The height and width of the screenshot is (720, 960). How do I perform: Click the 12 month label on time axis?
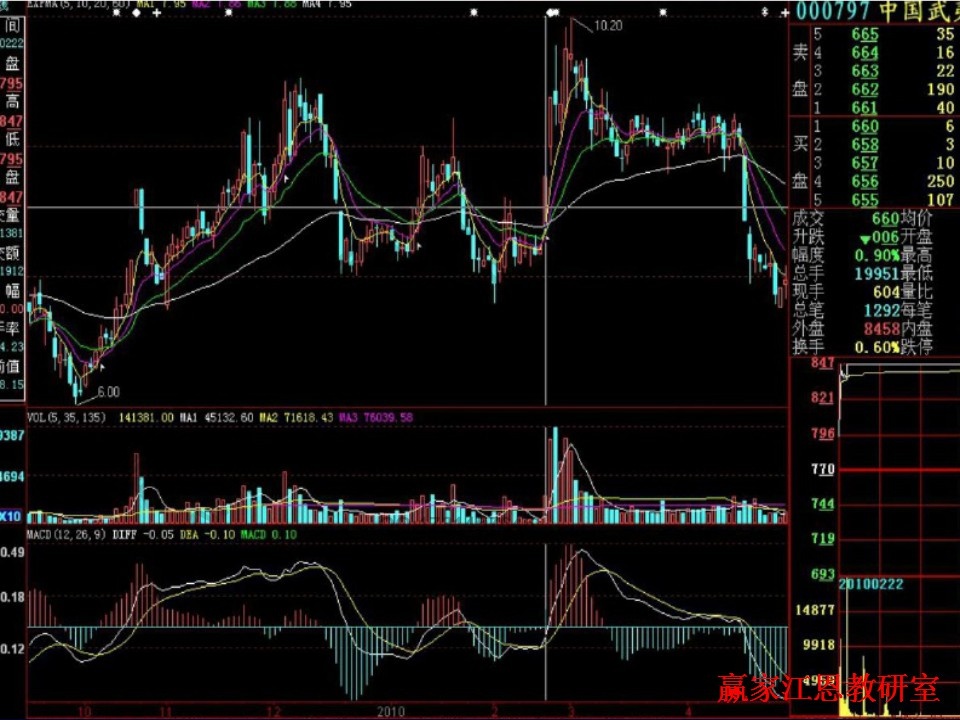(272, 711)
